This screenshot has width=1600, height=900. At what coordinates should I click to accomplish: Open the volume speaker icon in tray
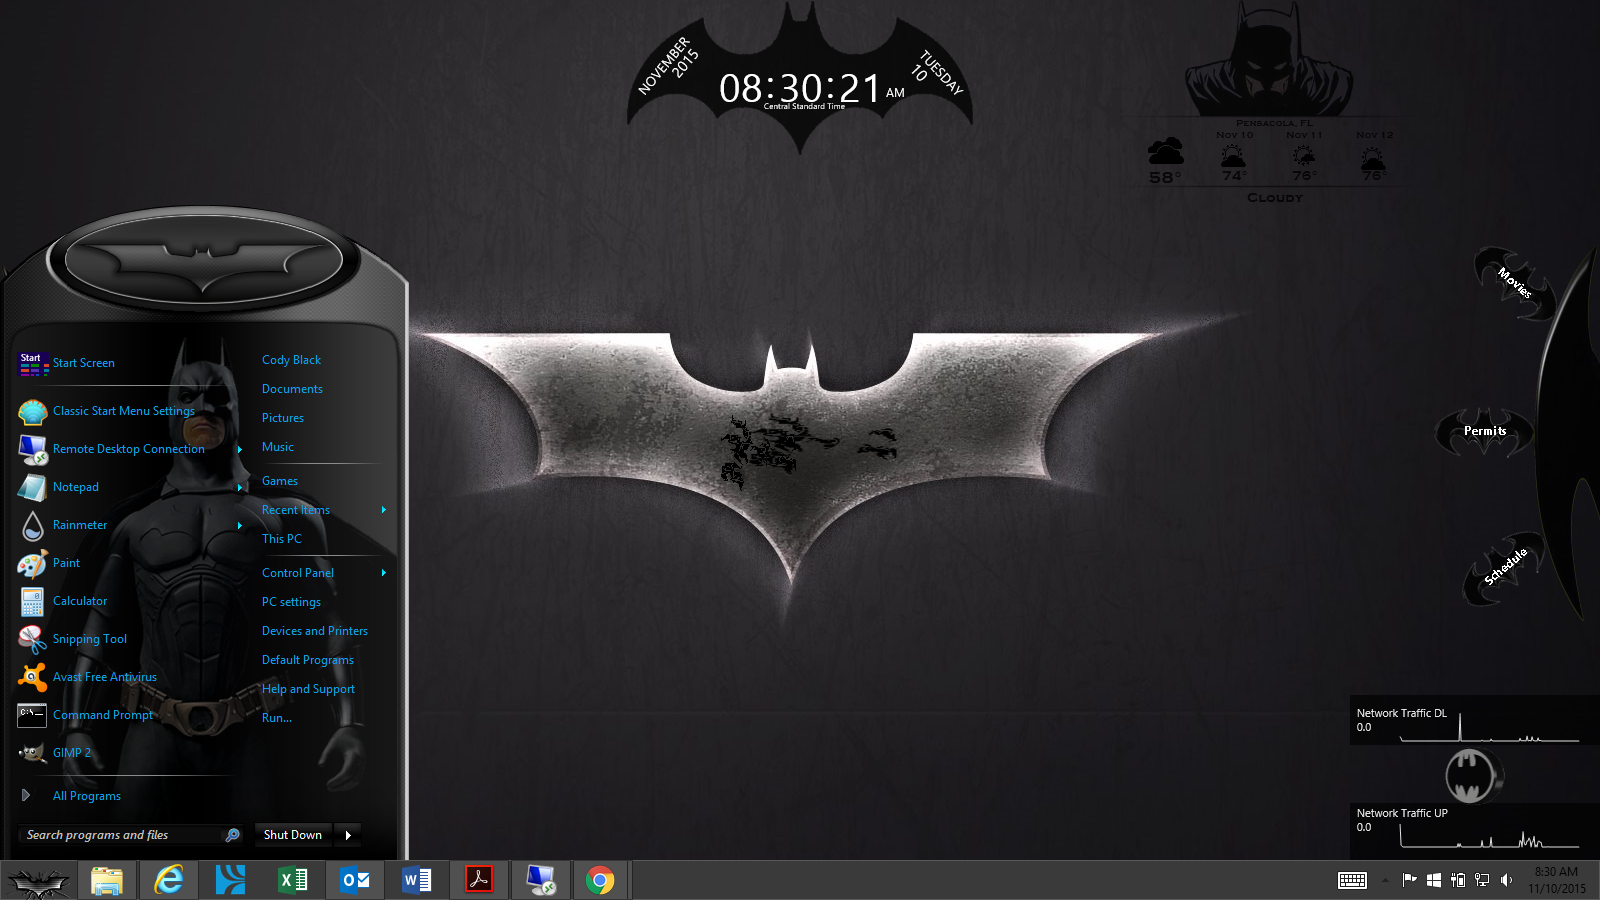pyautogui.click(x=1507, y=880)
